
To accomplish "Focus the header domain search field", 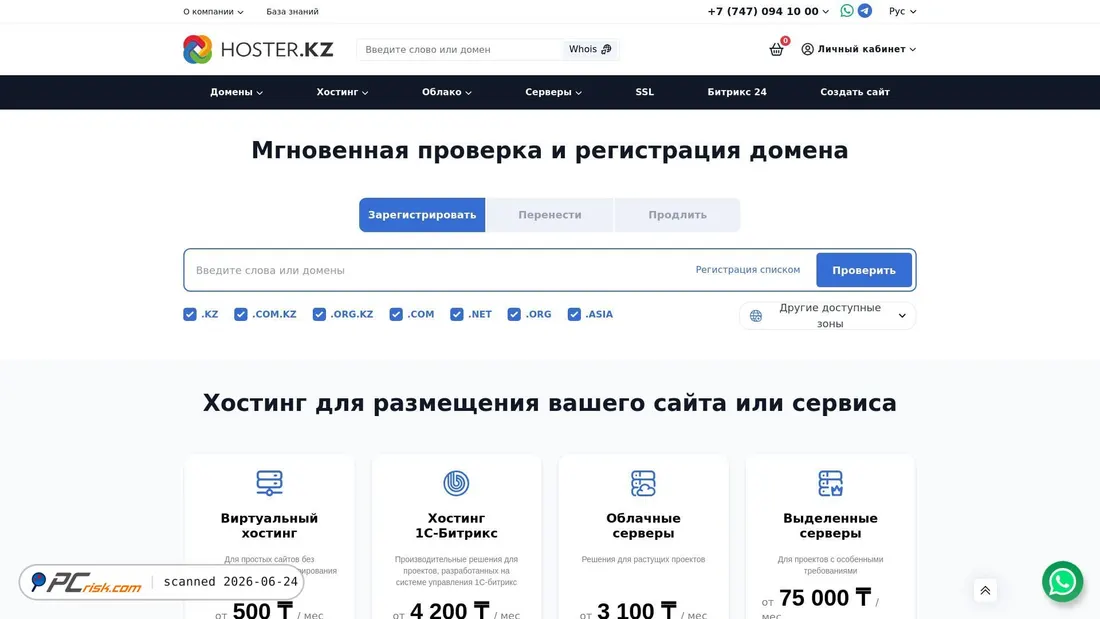I will [x=460, y=49].
